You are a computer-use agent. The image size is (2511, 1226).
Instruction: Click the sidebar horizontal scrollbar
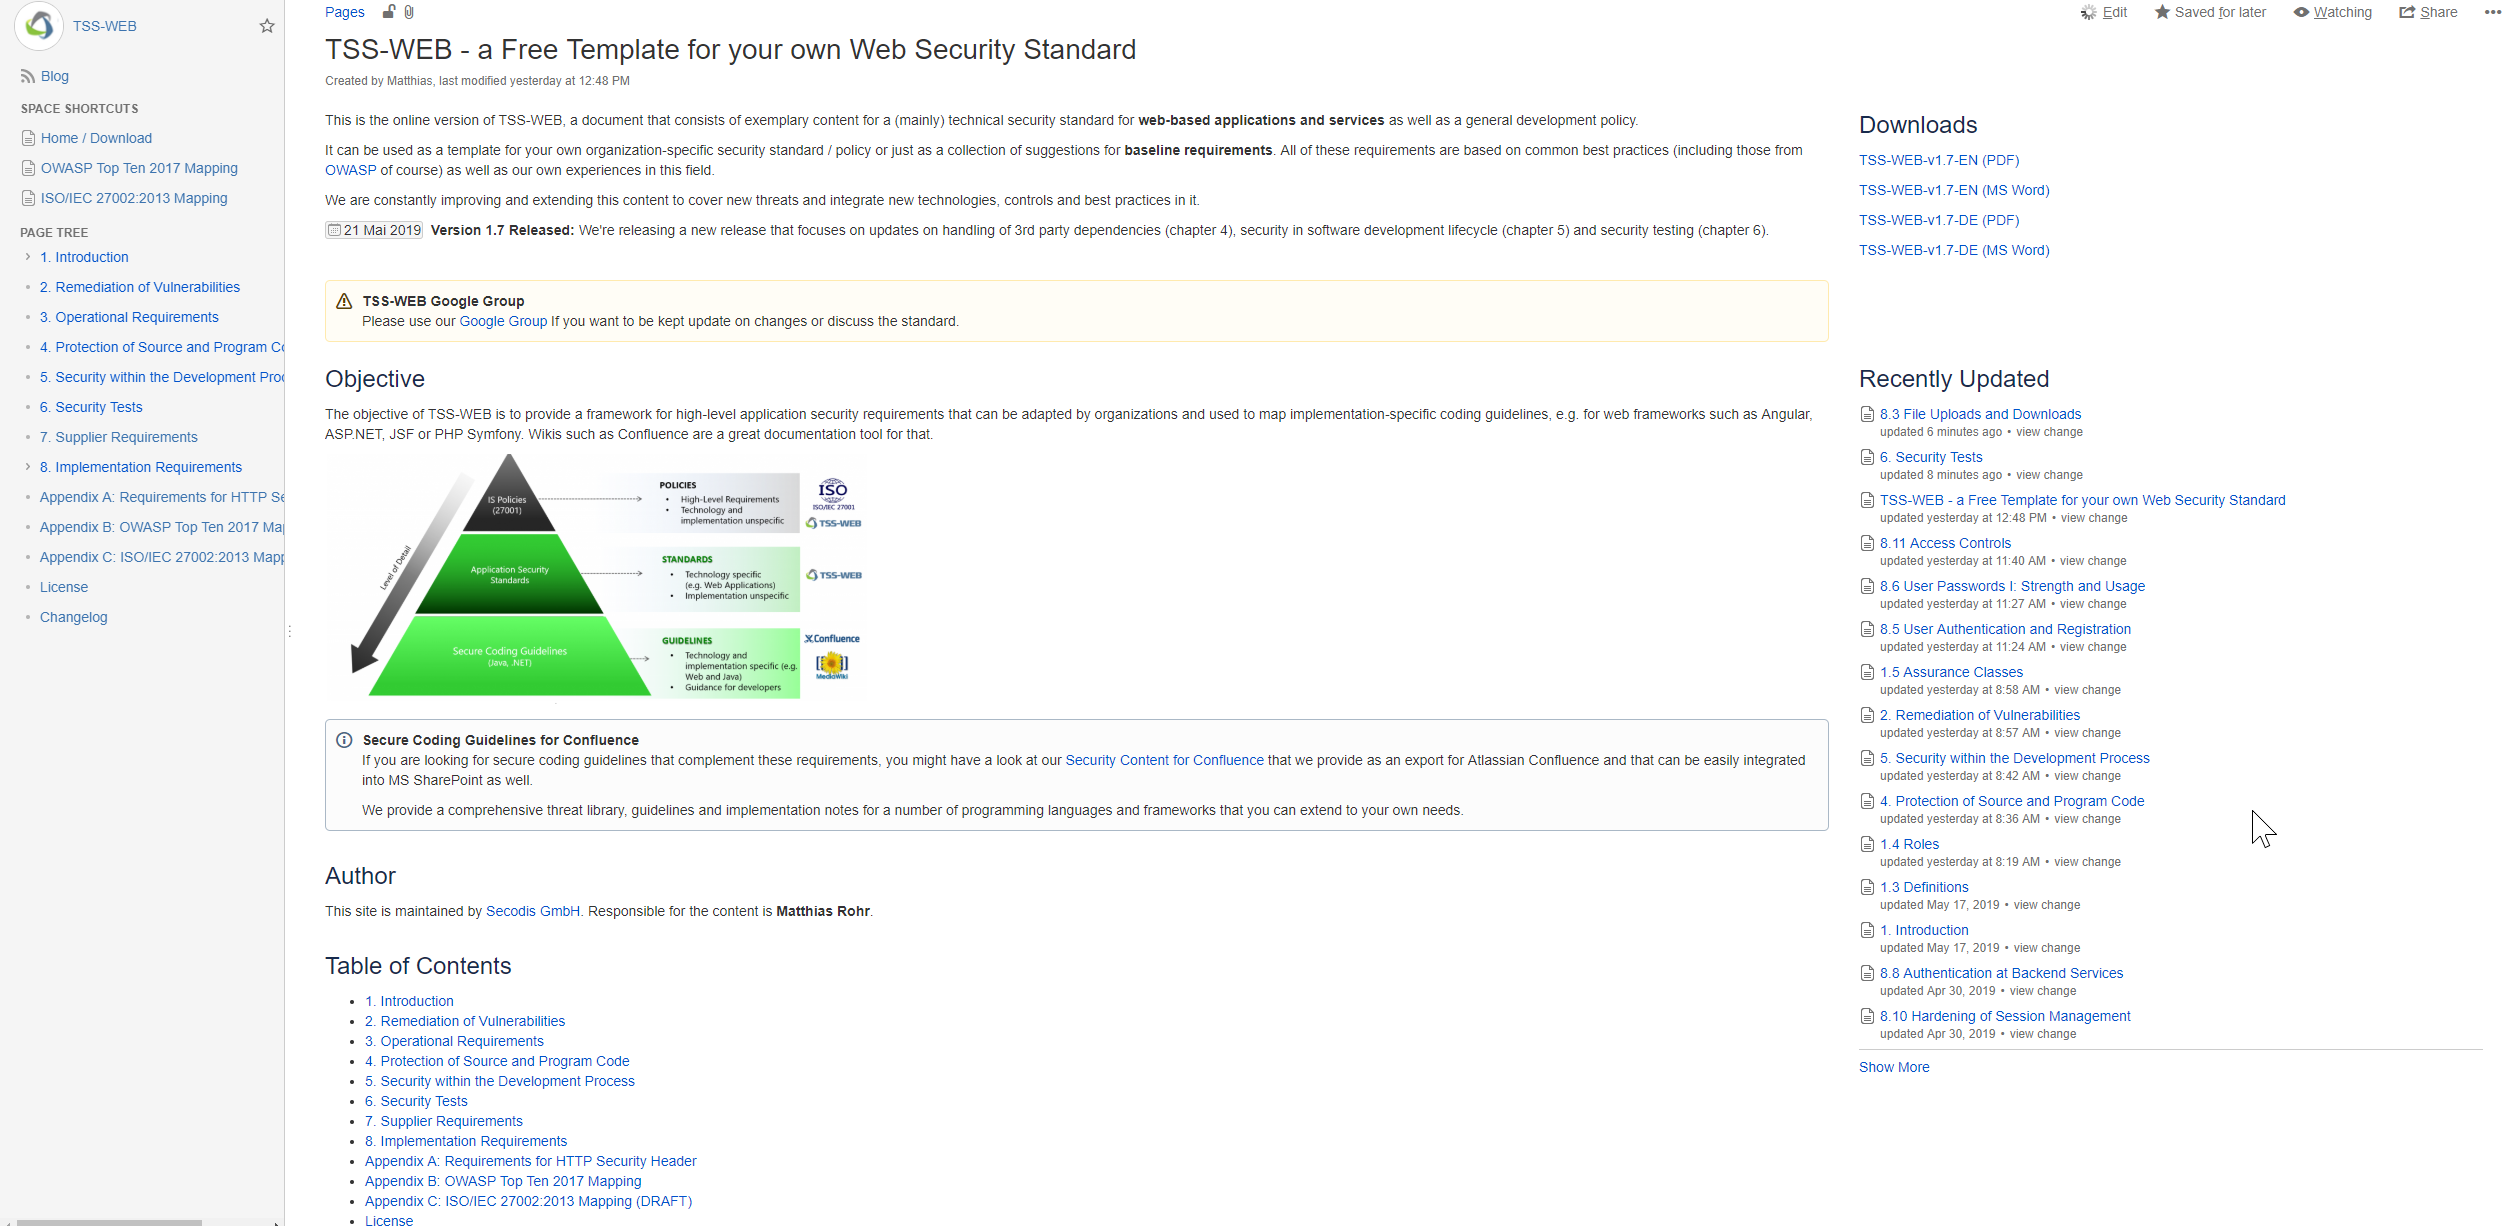coord(110,1222)
